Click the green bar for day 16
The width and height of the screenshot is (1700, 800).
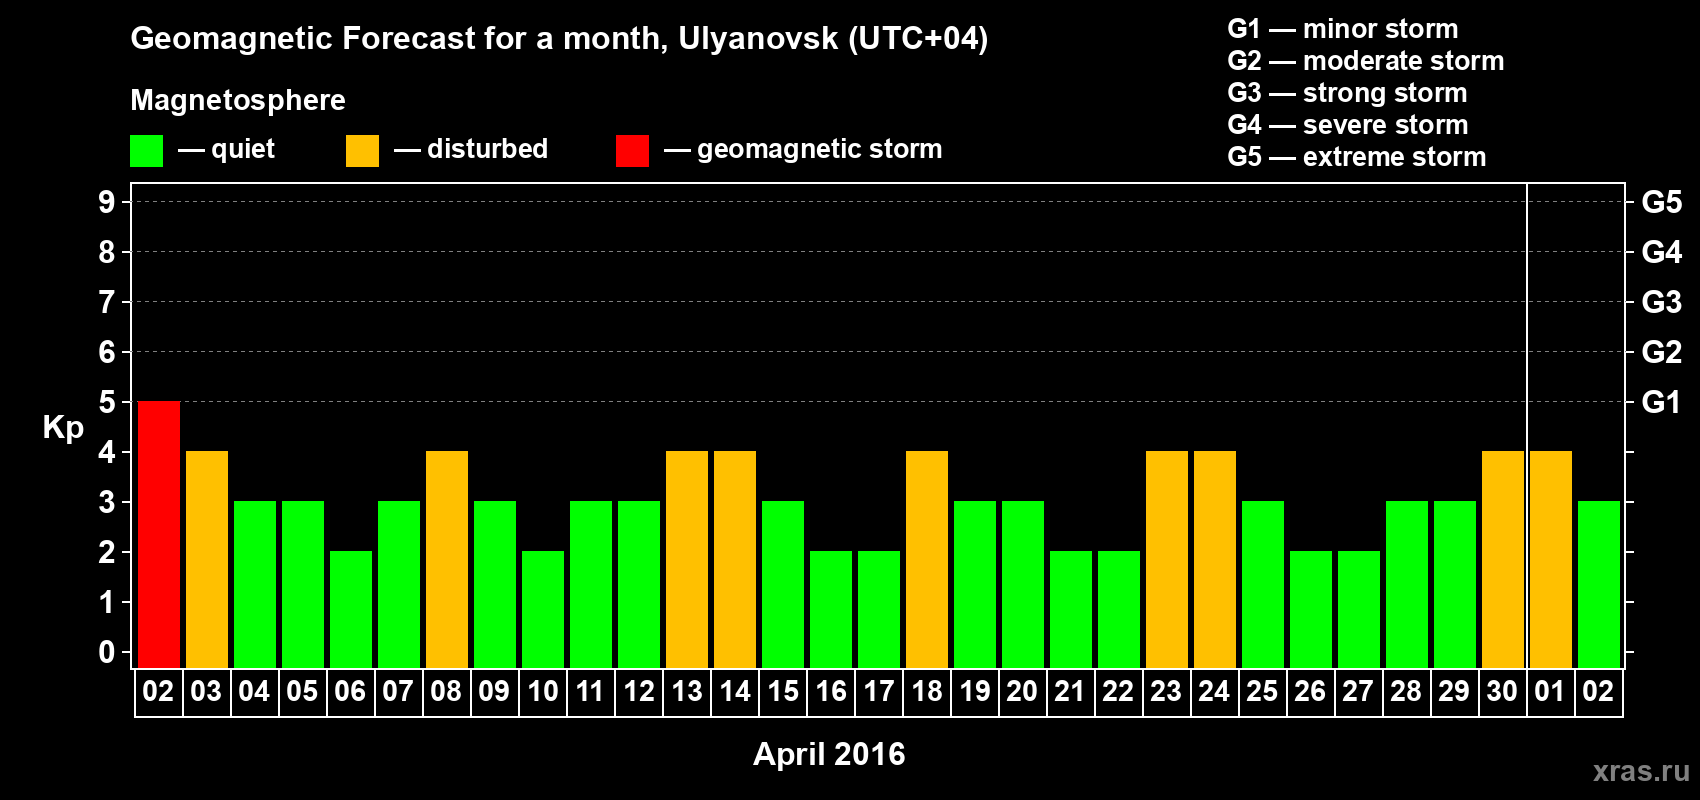(x=831, y=610)
